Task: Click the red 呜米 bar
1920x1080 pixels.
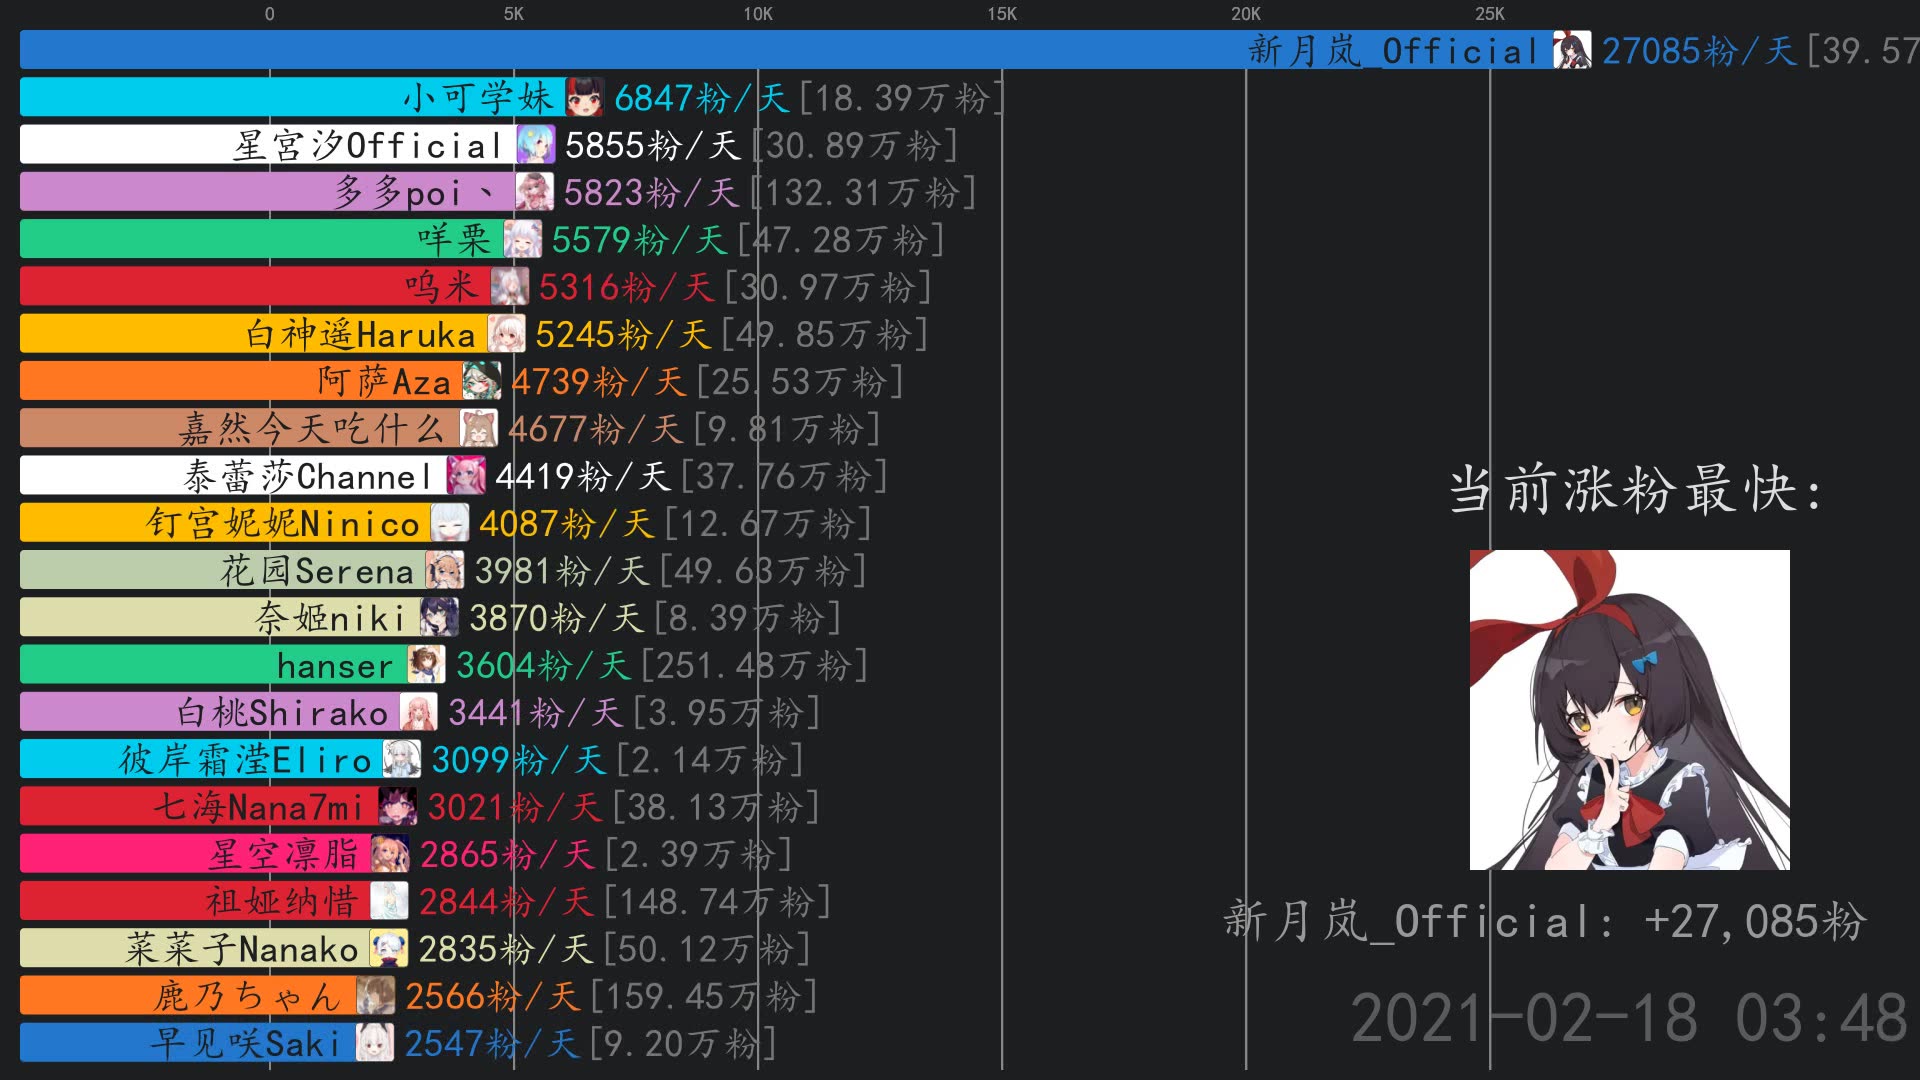Action: pyautogui.click(x=250, y=287)
